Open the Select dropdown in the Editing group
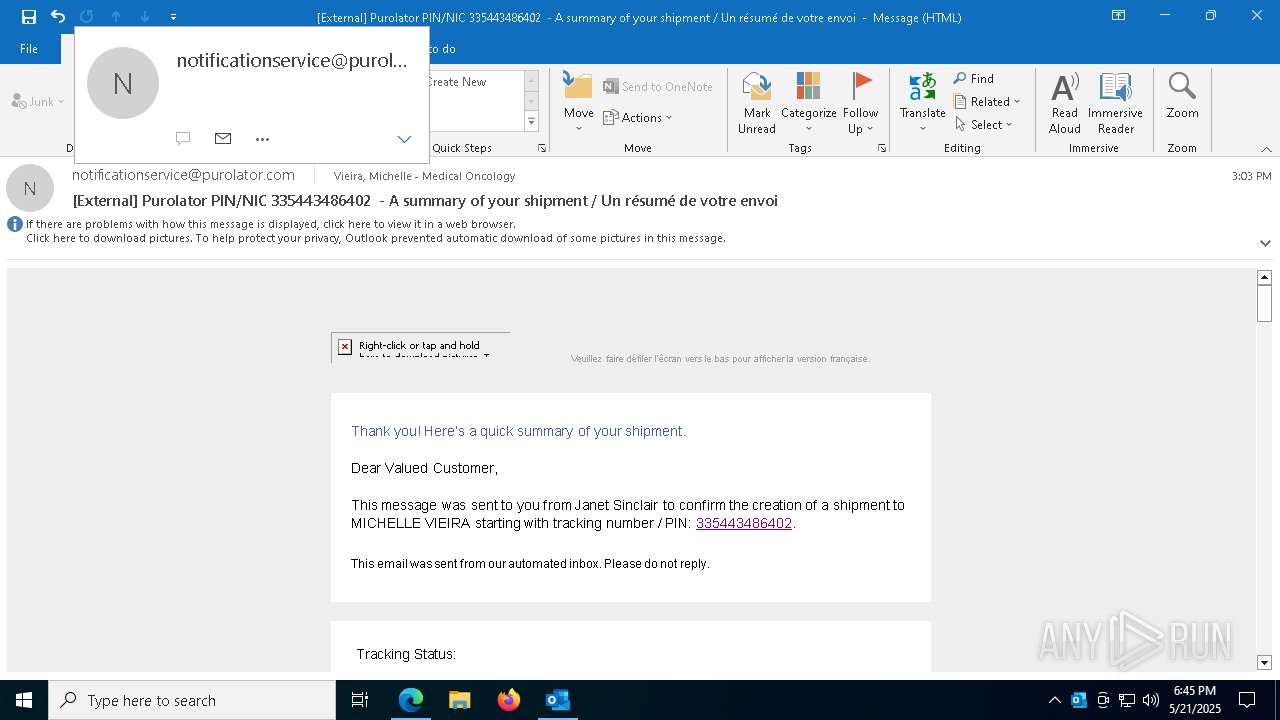Screen dimensions: 1280x720 coord(984,124)
